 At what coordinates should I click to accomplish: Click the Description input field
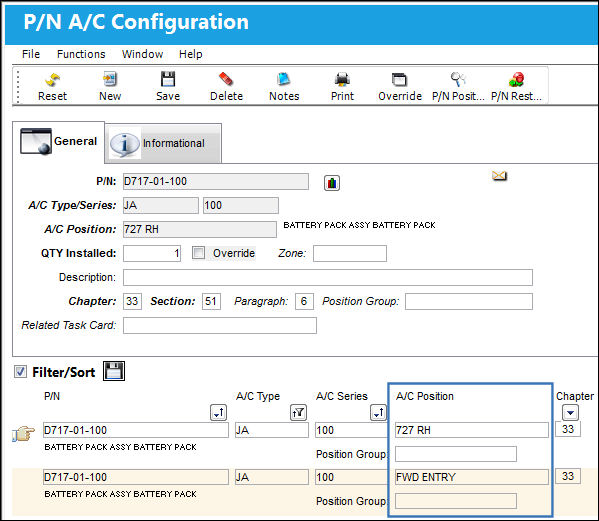(328, 277)
